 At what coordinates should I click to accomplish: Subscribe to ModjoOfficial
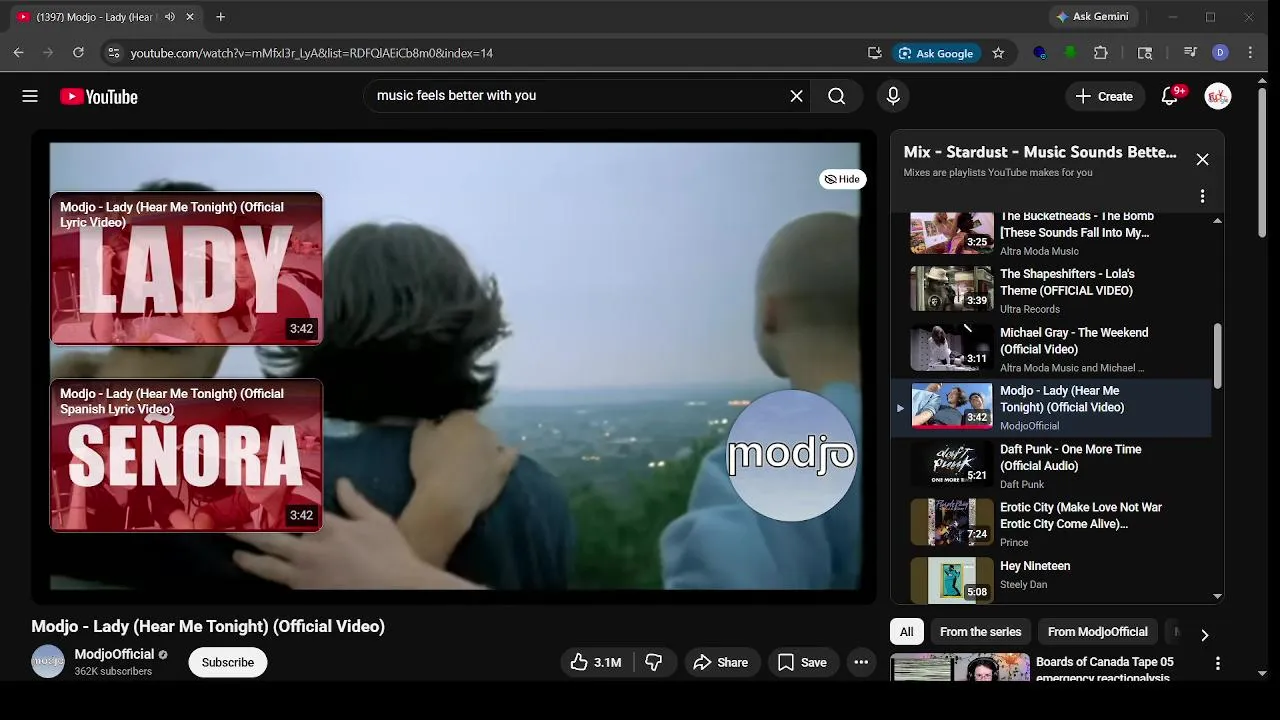tap(228, 662)
